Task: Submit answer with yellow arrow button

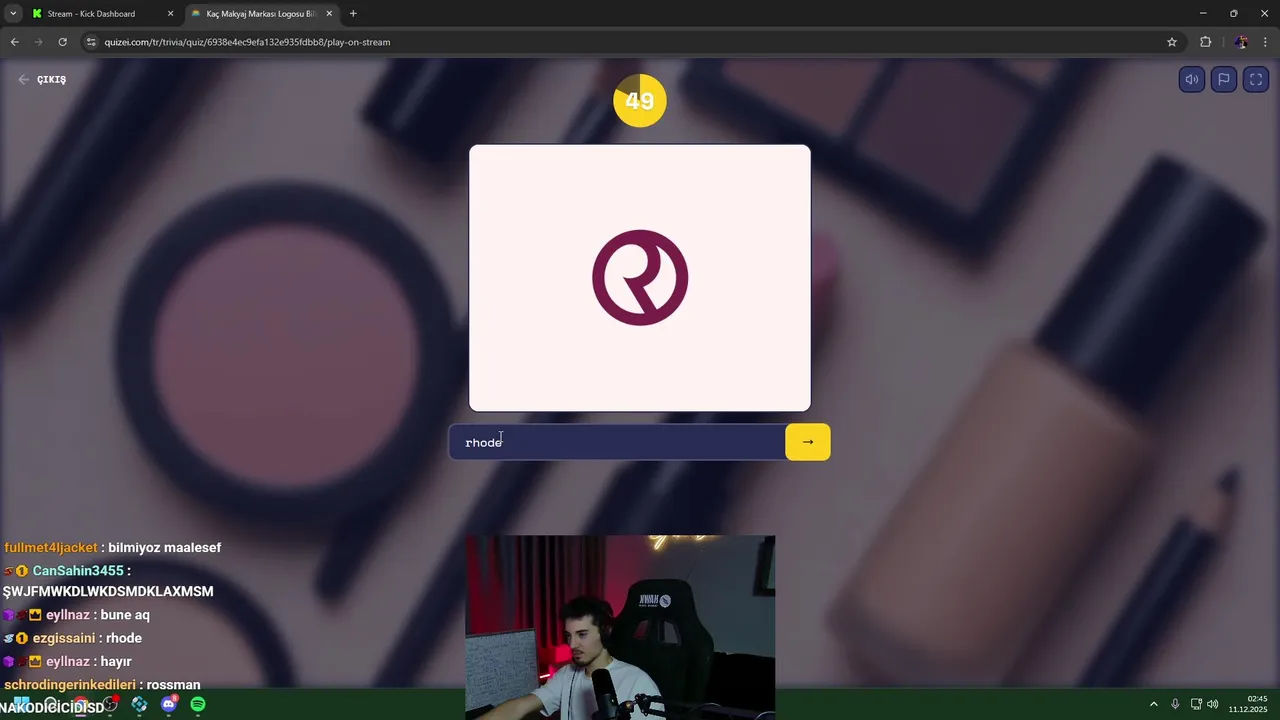Action: click(808, 442)
